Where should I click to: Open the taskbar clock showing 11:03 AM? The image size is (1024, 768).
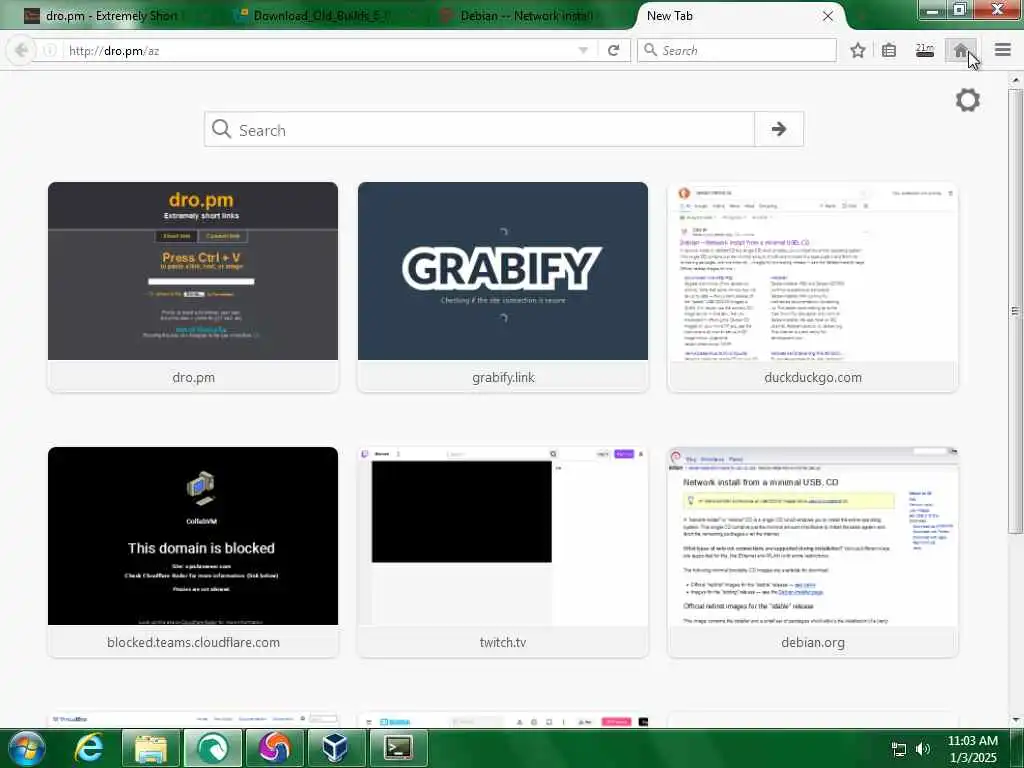[x=972, y=749]
